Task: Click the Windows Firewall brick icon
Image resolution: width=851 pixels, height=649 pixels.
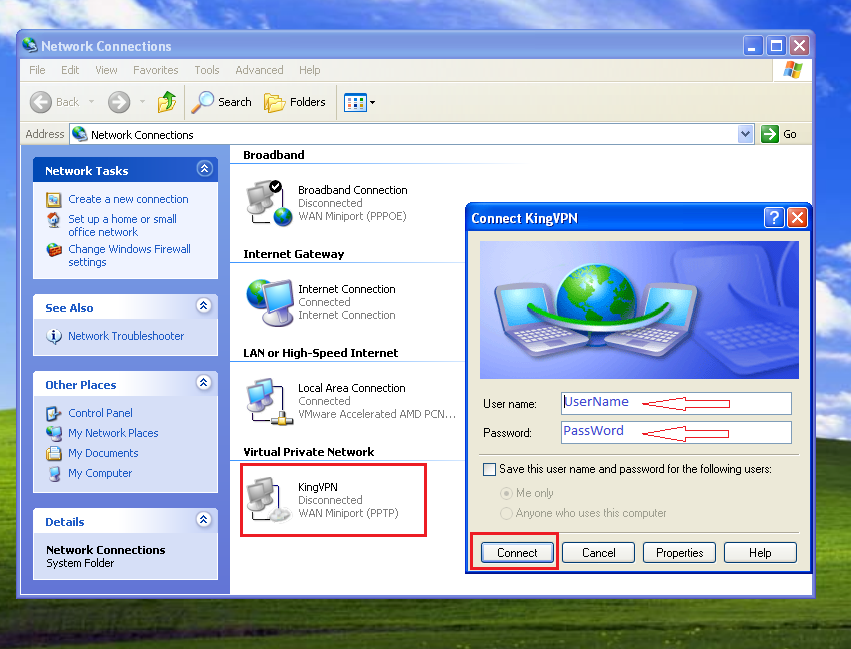Action: pos(54,250)
